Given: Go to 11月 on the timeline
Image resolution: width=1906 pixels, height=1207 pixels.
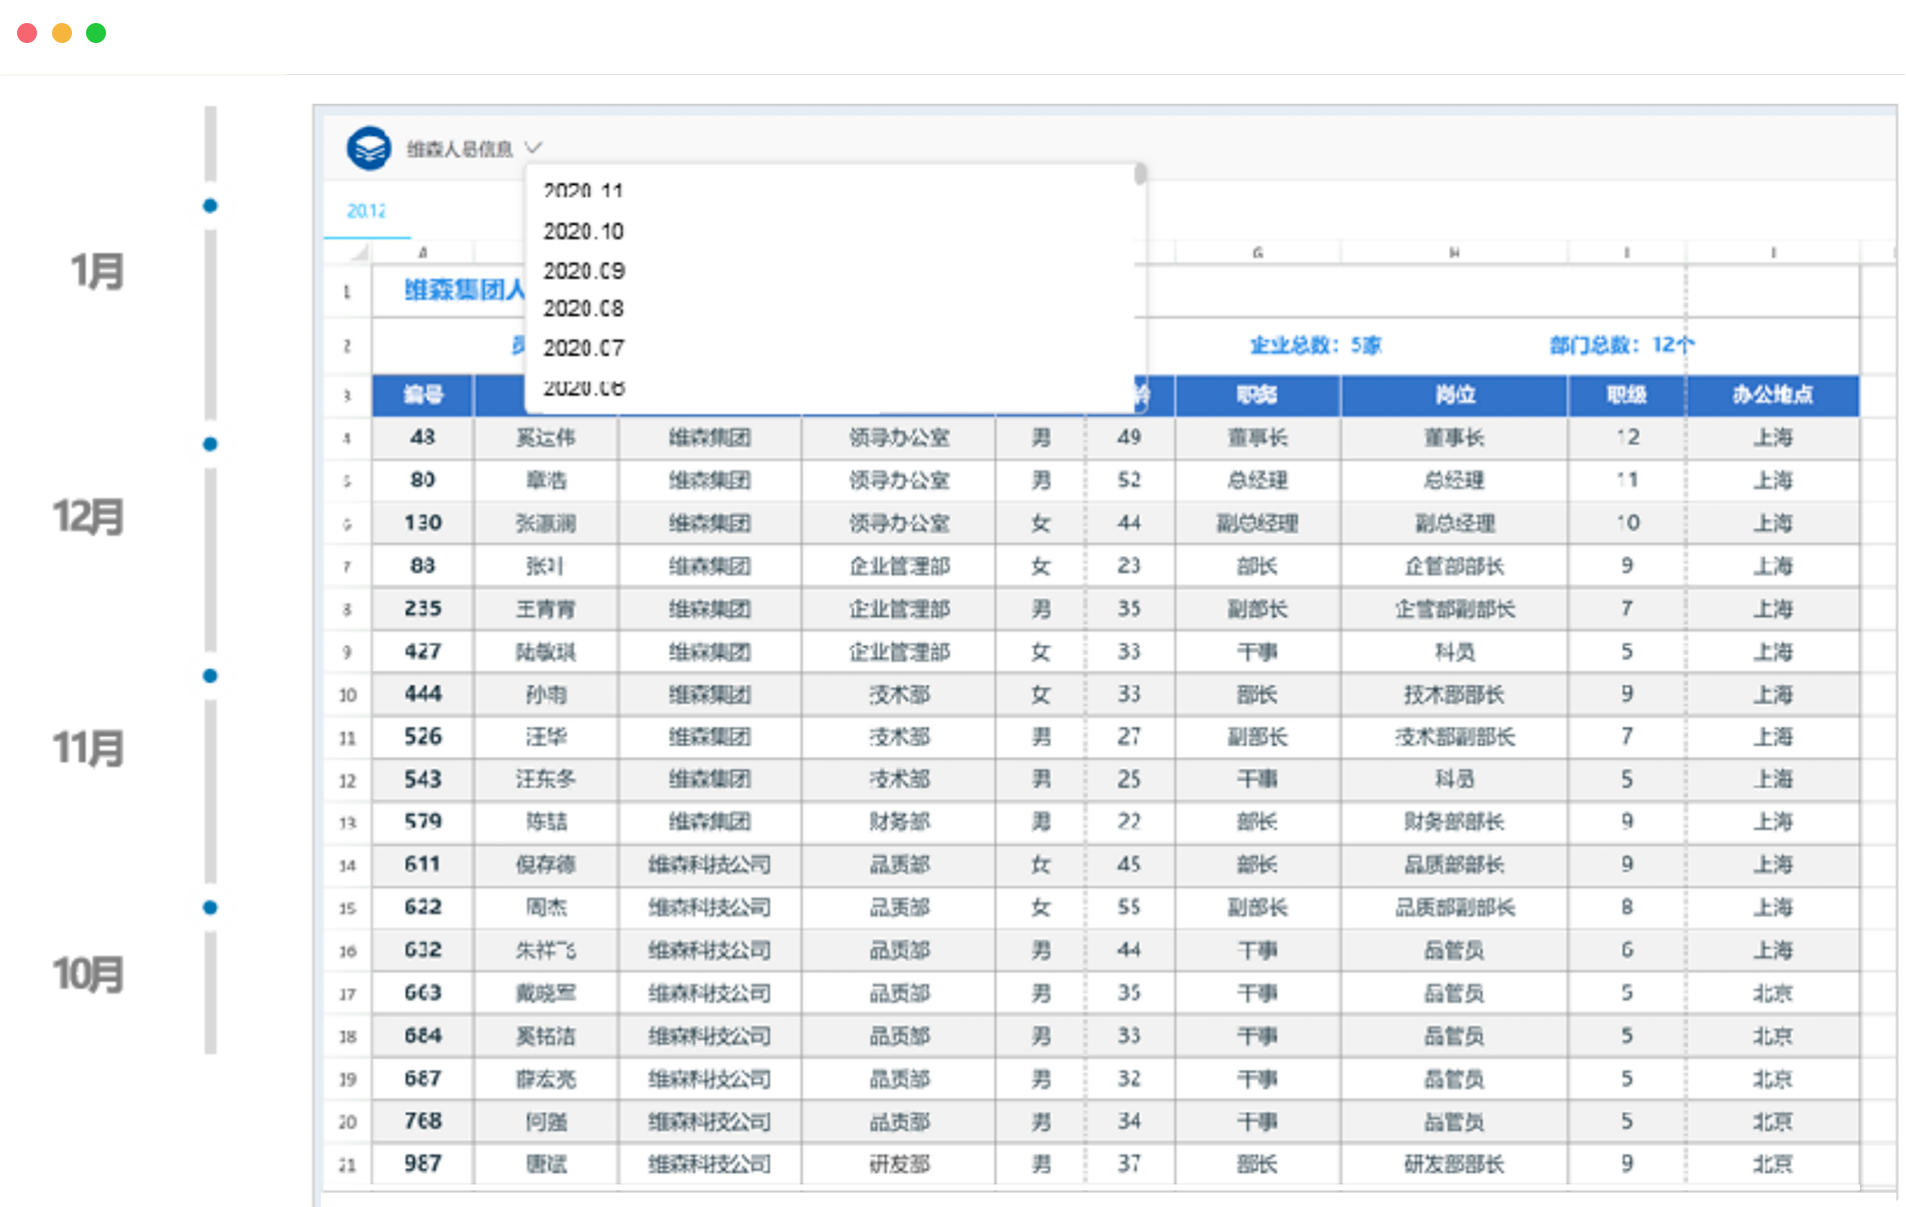Looking at the screenshot, I should tap(89, 748).
